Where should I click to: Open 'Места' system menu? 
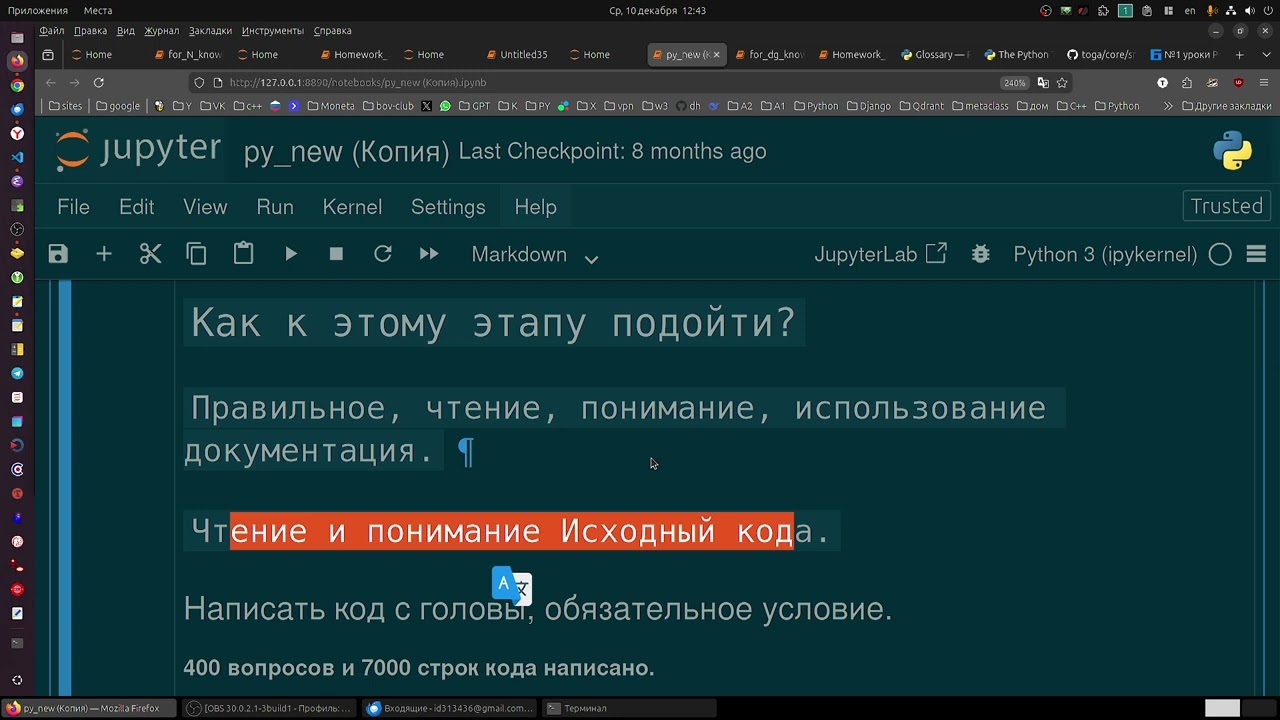[x=98, y=10]
